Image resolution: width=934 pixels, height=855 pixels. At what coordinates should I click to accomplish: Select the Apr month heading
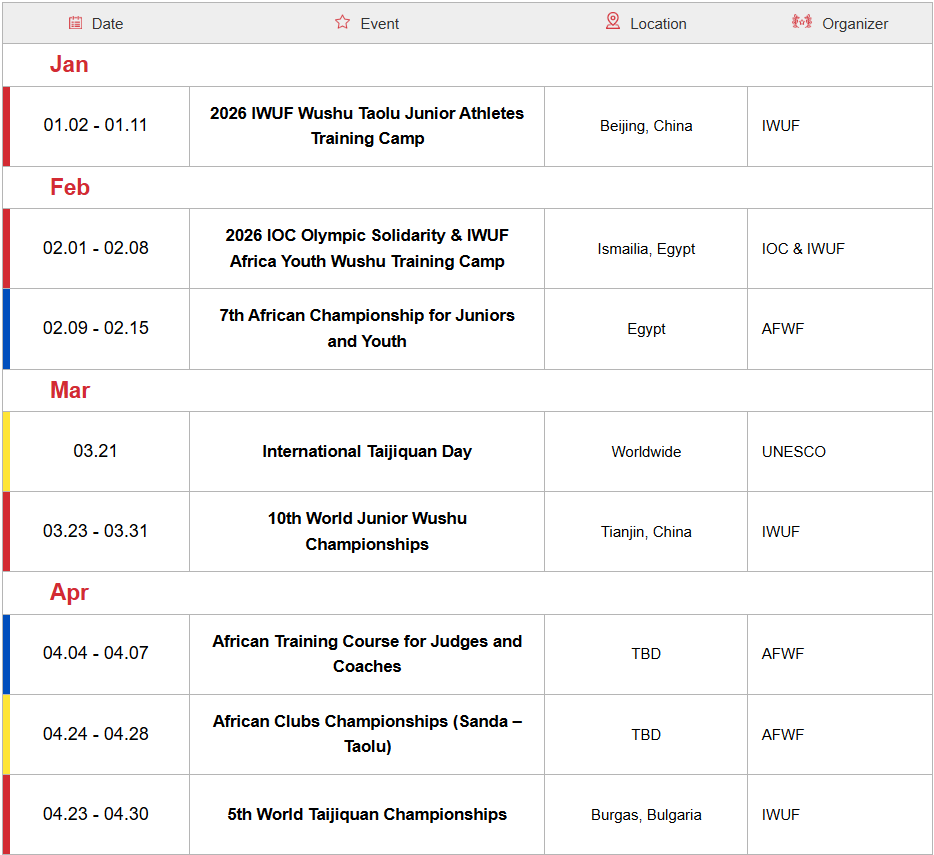click(x=70, y=593)
